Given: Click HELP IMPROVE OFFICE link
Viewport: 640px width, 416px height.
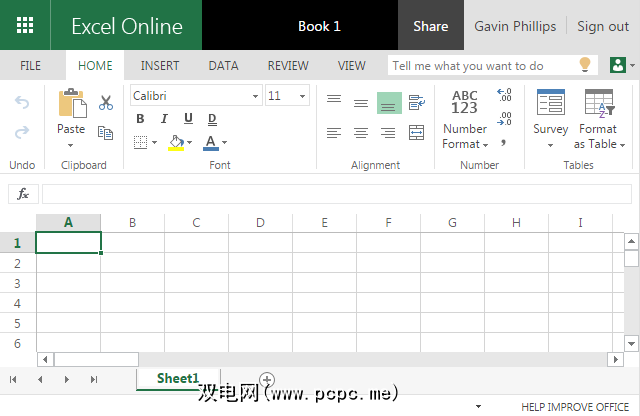Looking at the screenshot, I should pos(575,407).
